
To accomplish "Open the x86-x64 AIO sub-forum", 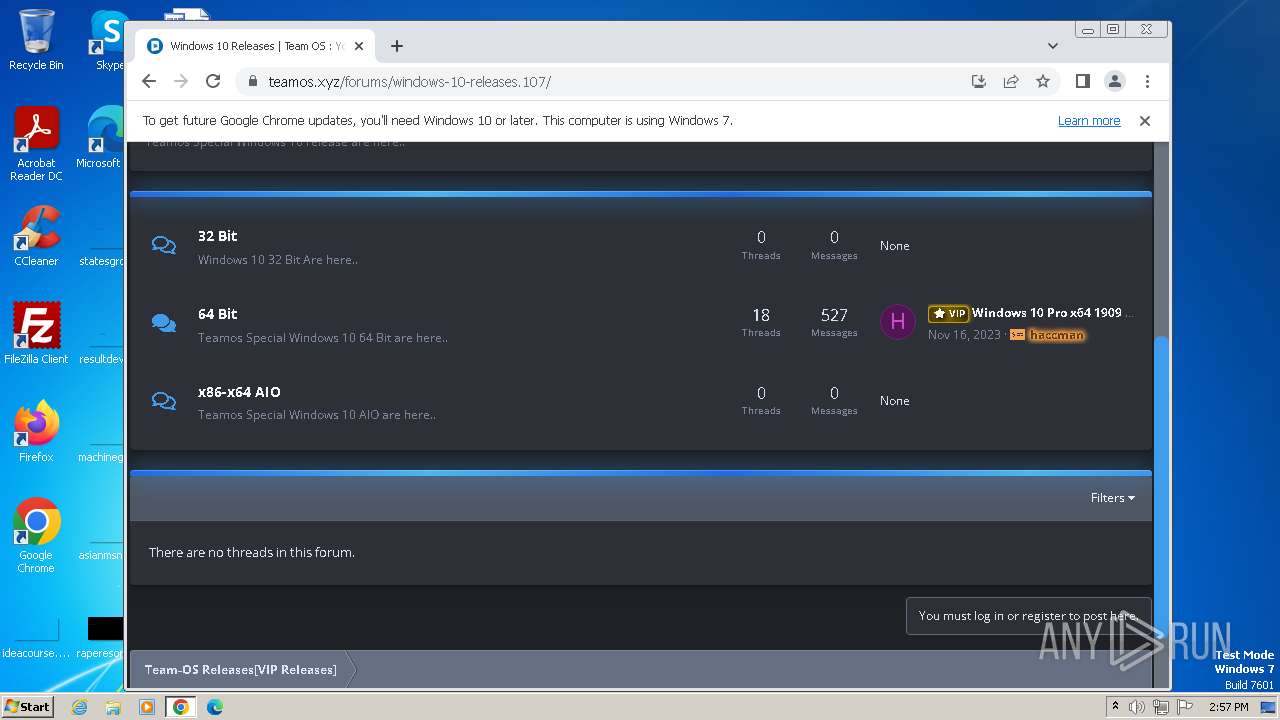I will click(x=239, y=392).
